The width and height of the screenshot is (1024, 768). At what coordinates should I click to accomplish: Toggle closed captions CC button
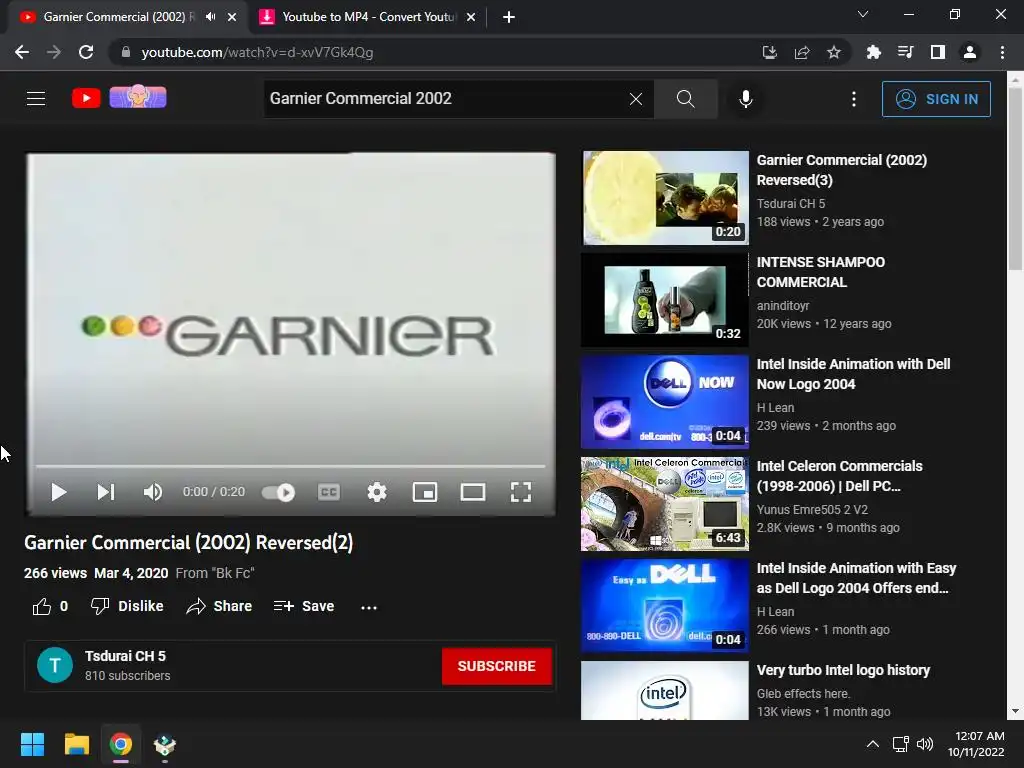328,492
